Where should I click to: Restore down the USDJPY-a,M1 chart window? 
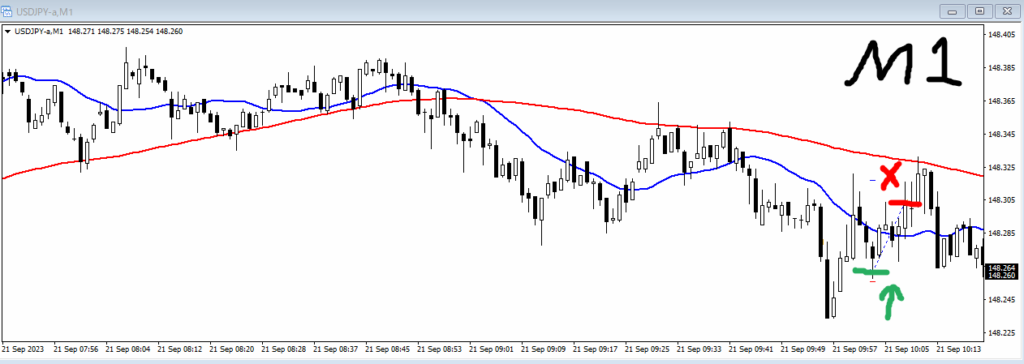(x=980, y=11)
